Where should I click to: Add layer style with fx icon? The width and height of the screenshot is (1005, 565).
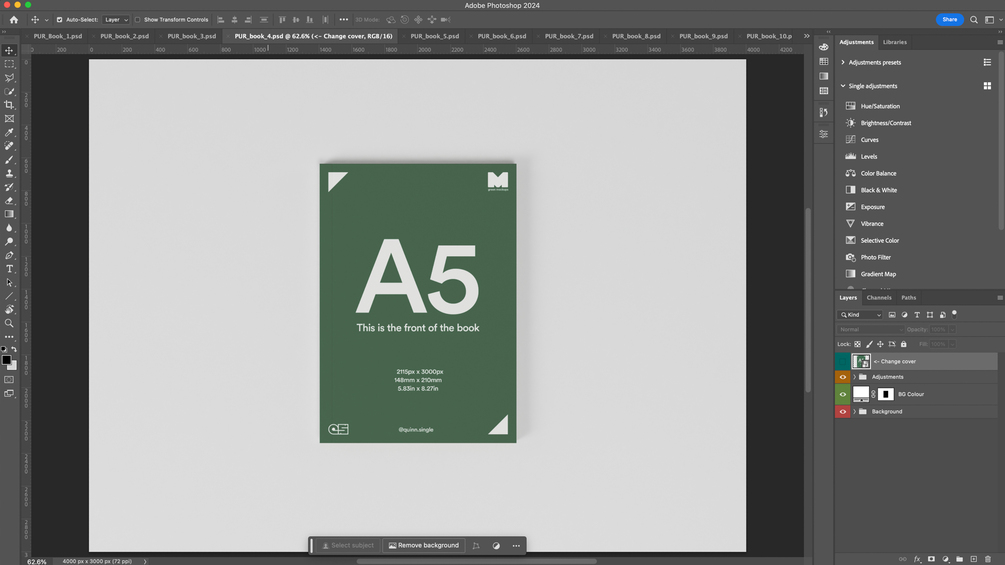tap(917, 559)
